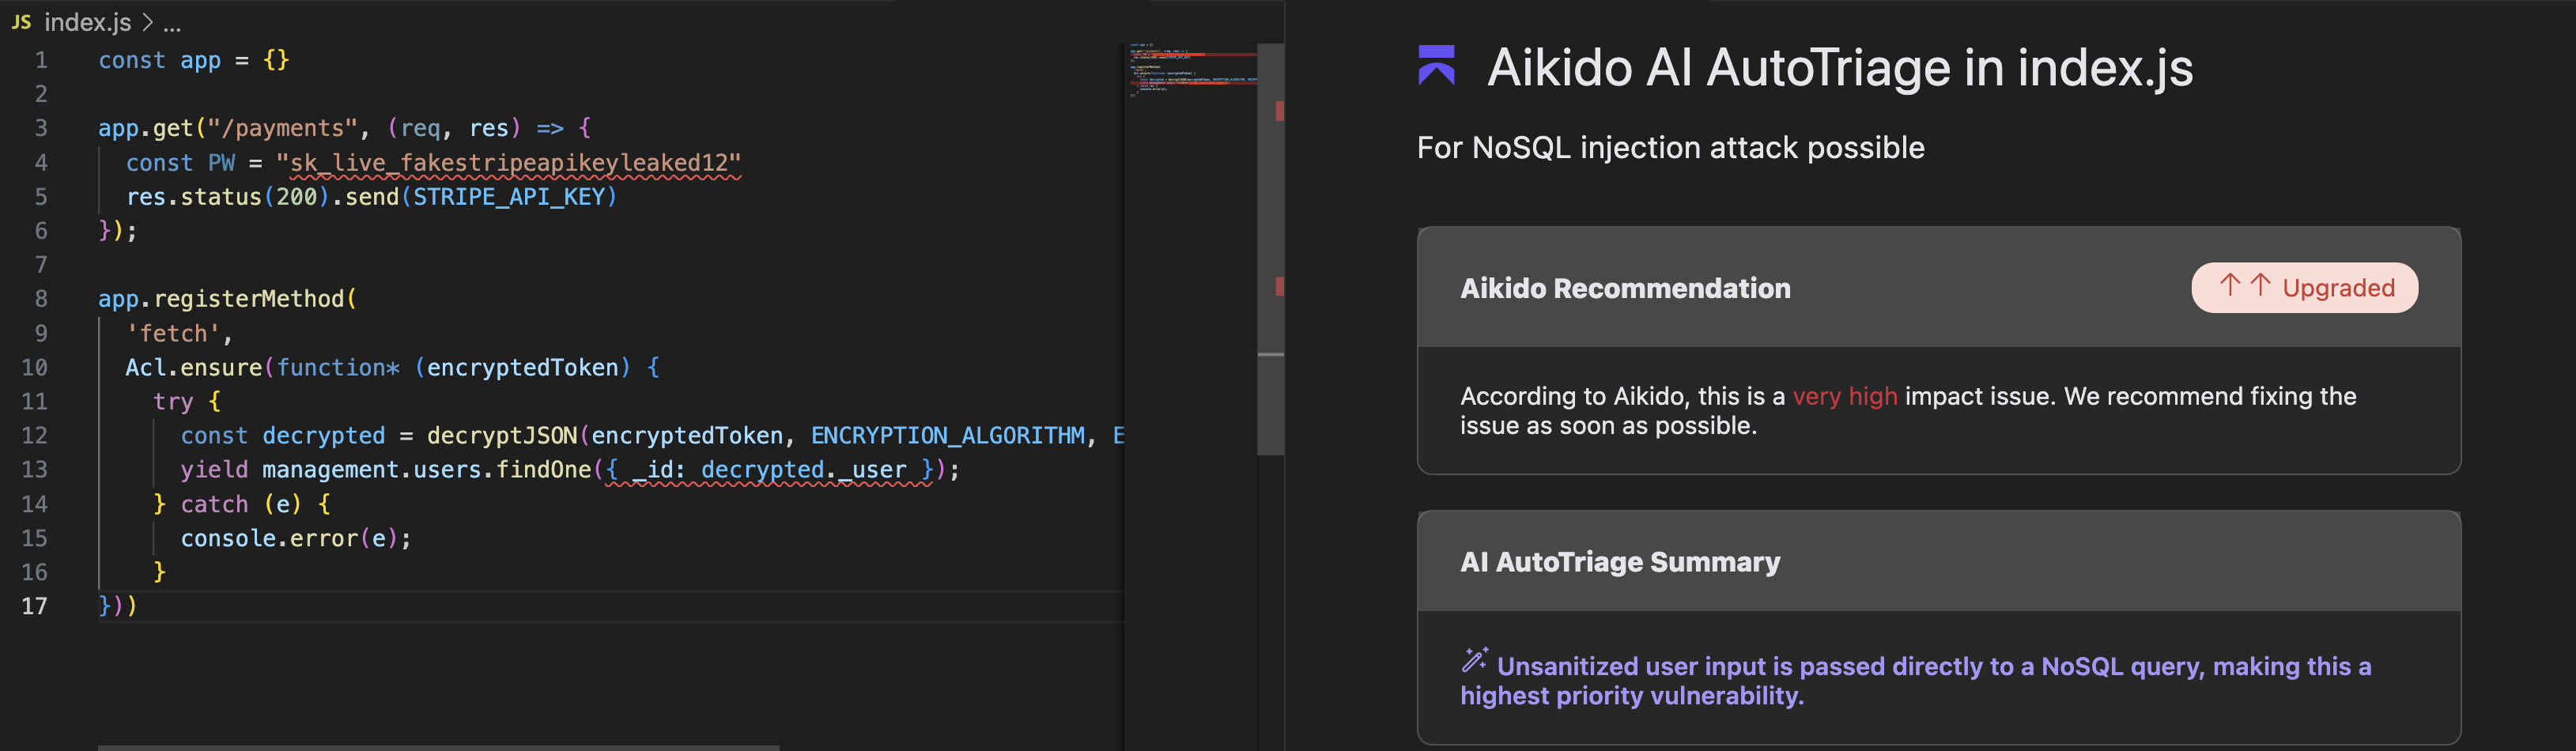Click line number 13 in the gutter
The width and height of the screenshot is (2576, 751).
click(34, 470)
